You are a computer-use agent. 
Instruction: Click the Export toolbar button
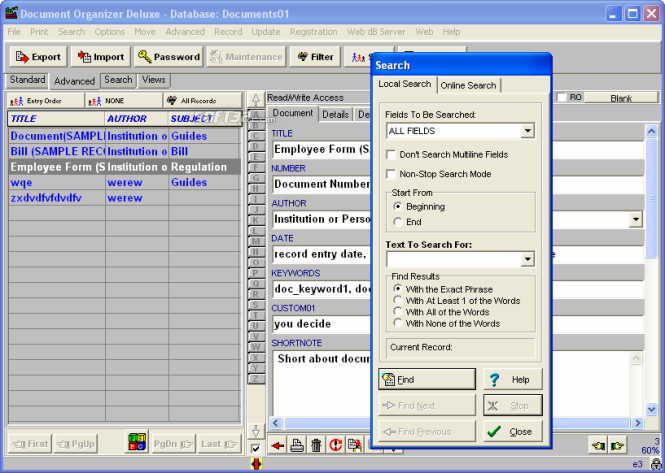[x=38, y=57]
